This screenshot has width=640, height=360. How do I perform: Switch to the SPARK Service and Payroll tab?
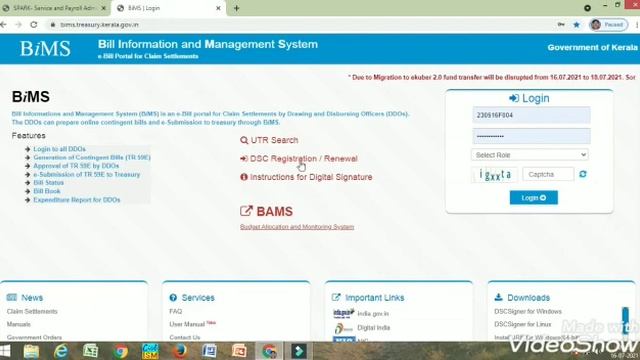pyautogui.click(x=54, y=8)
